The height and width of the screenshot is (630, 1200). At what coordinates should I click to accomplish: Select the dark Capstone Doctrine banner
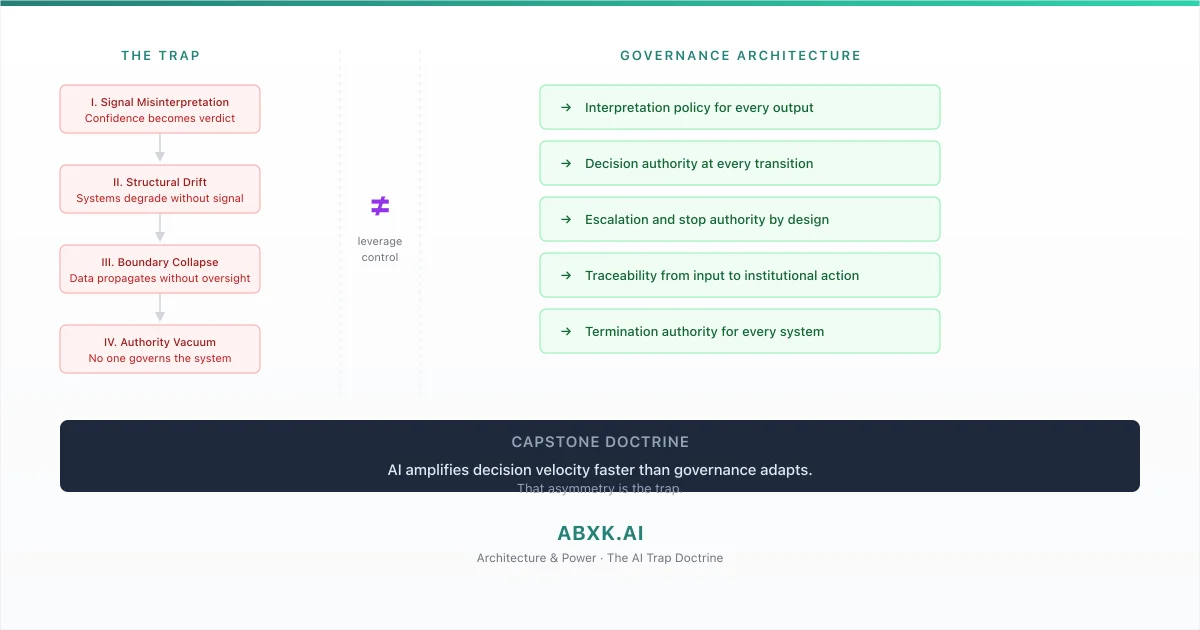click(600, 455)
